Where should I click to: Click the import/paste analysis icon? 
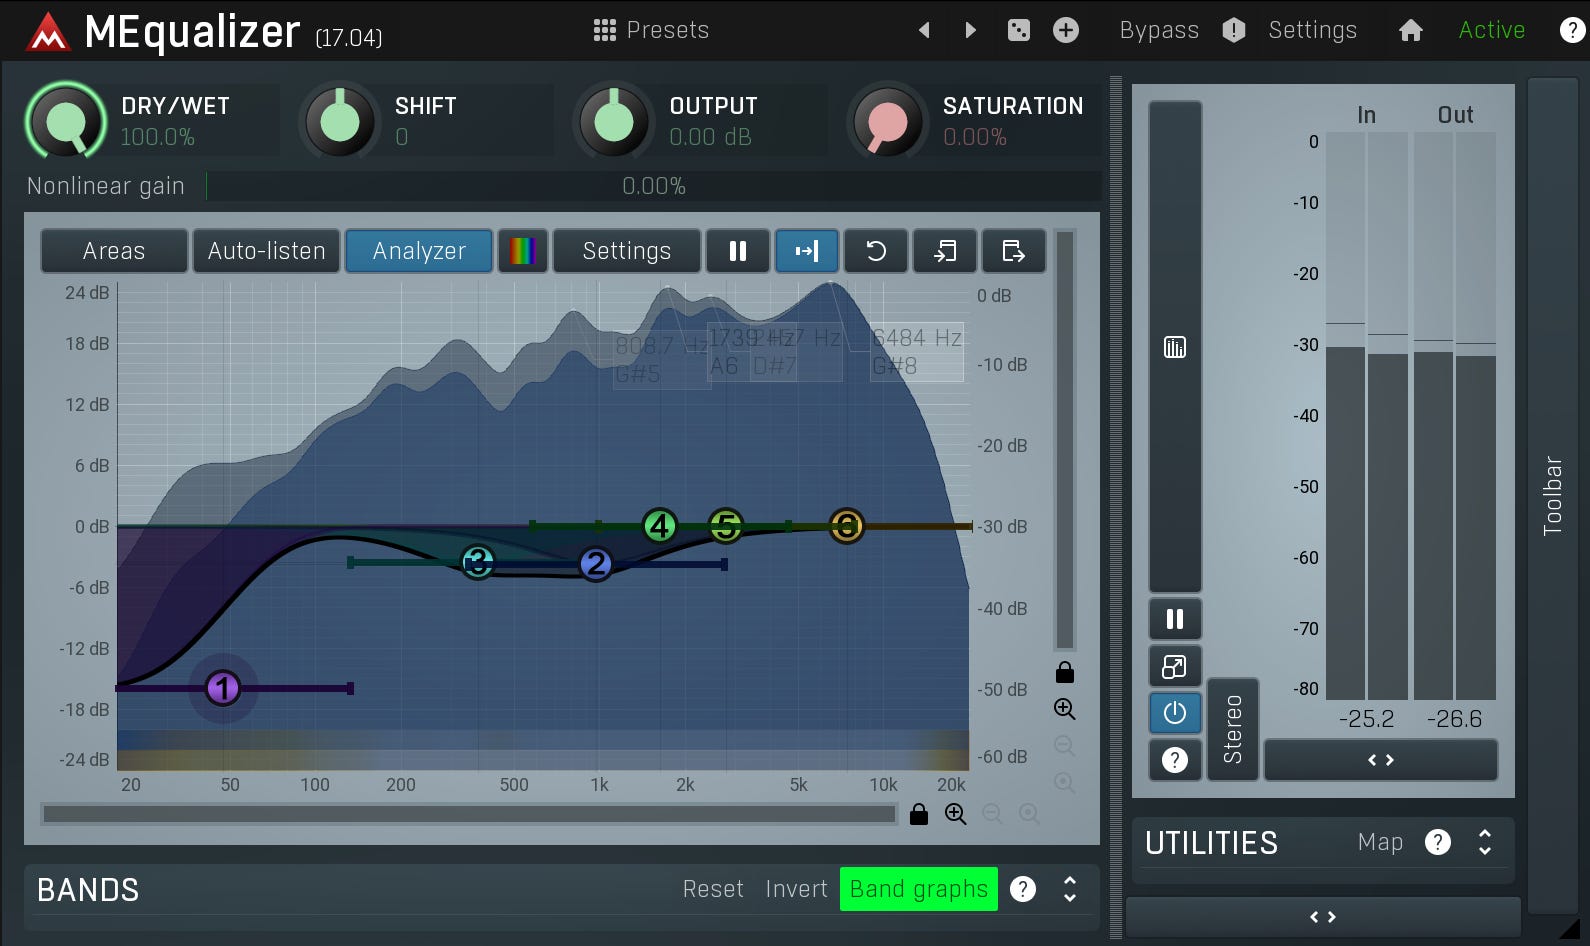click(945, 251)
